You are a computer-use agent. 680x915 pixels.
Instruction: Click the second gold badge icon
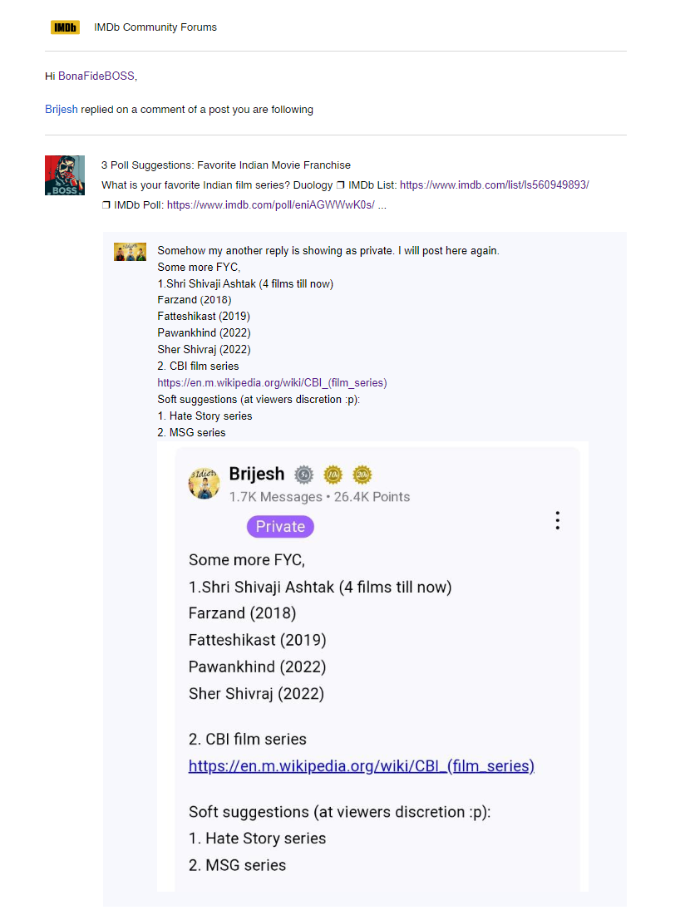tap(362, 474)
